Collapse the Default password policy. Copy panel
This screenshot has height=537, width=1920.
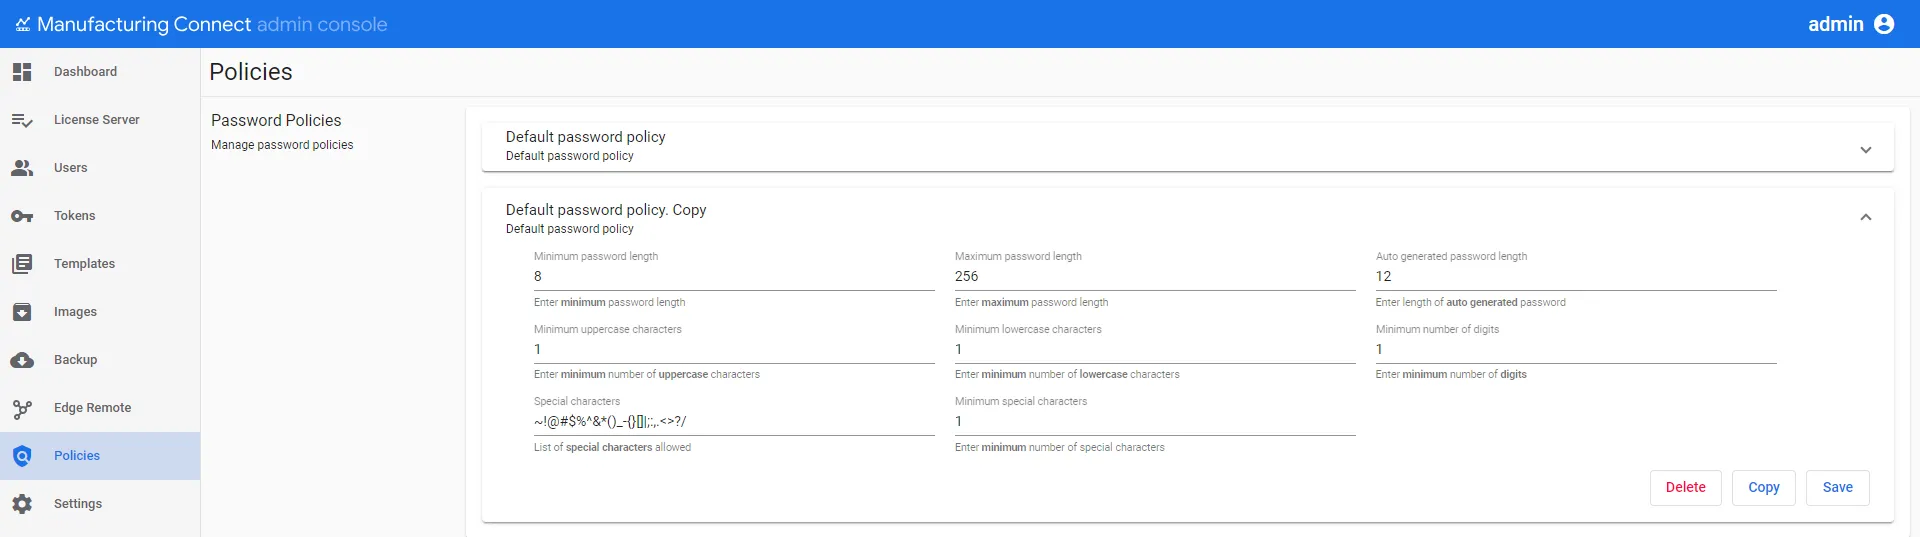(x=1866, y=217)
